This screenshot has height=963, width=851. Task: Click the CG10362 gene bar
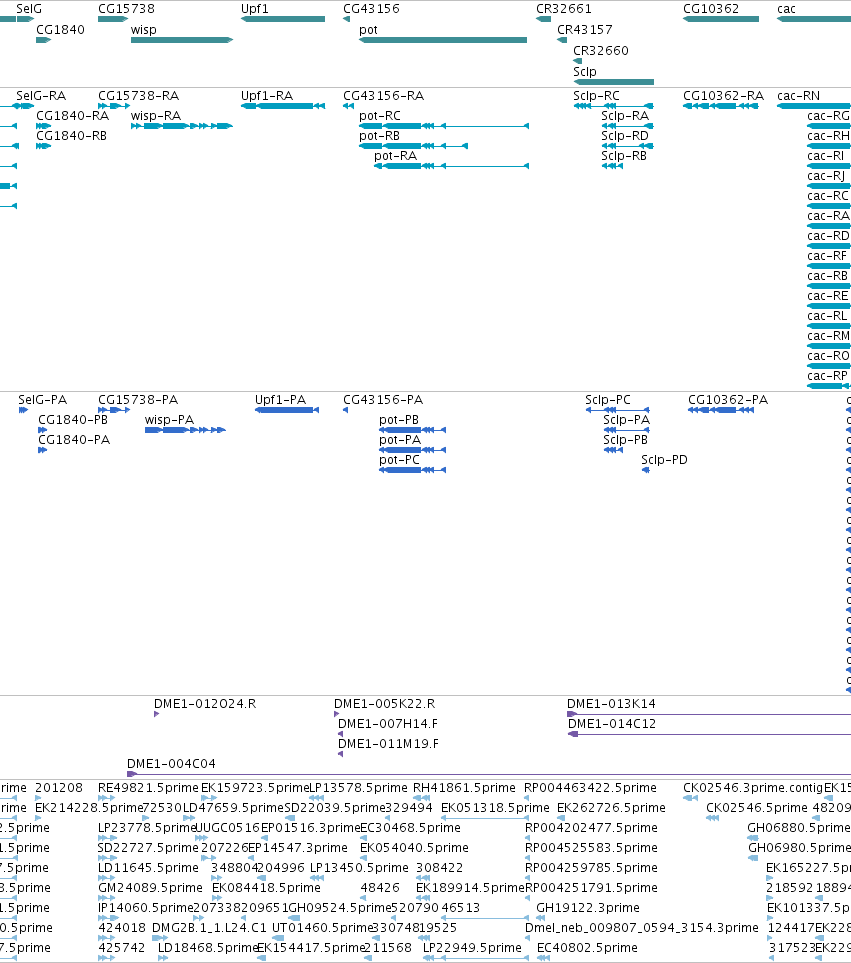click(721, 19)
